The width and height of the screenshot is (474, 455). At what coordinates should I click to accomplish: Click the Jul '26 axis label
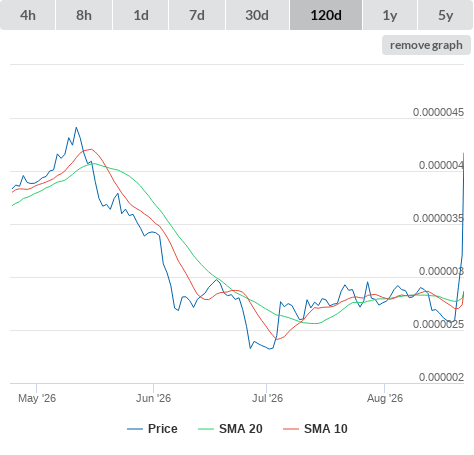pyautogui.click(x=267, y=398)
